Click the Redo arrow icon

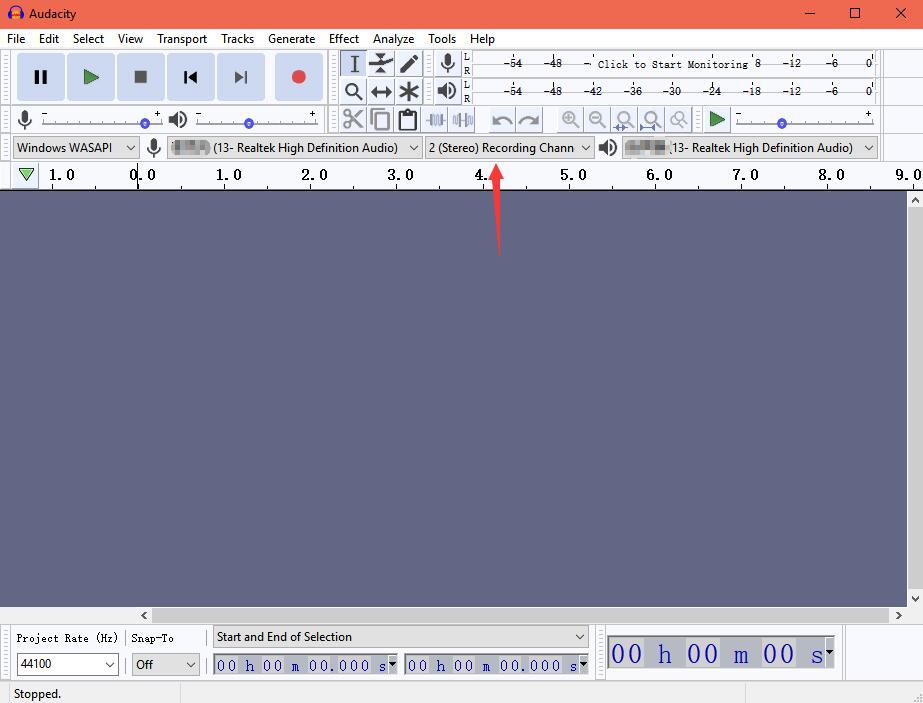point(529,120)
